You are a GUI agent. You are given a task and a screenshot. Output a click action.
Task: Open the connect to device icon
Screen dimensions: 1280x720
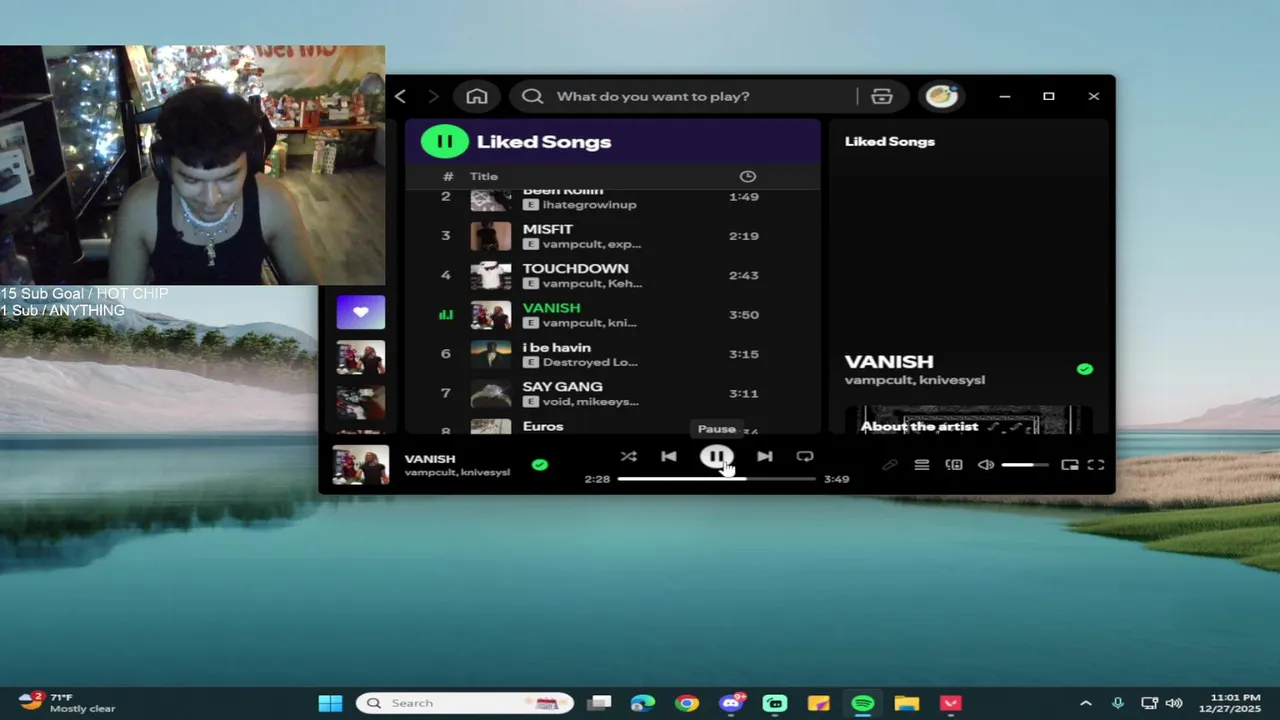(954, 465)
